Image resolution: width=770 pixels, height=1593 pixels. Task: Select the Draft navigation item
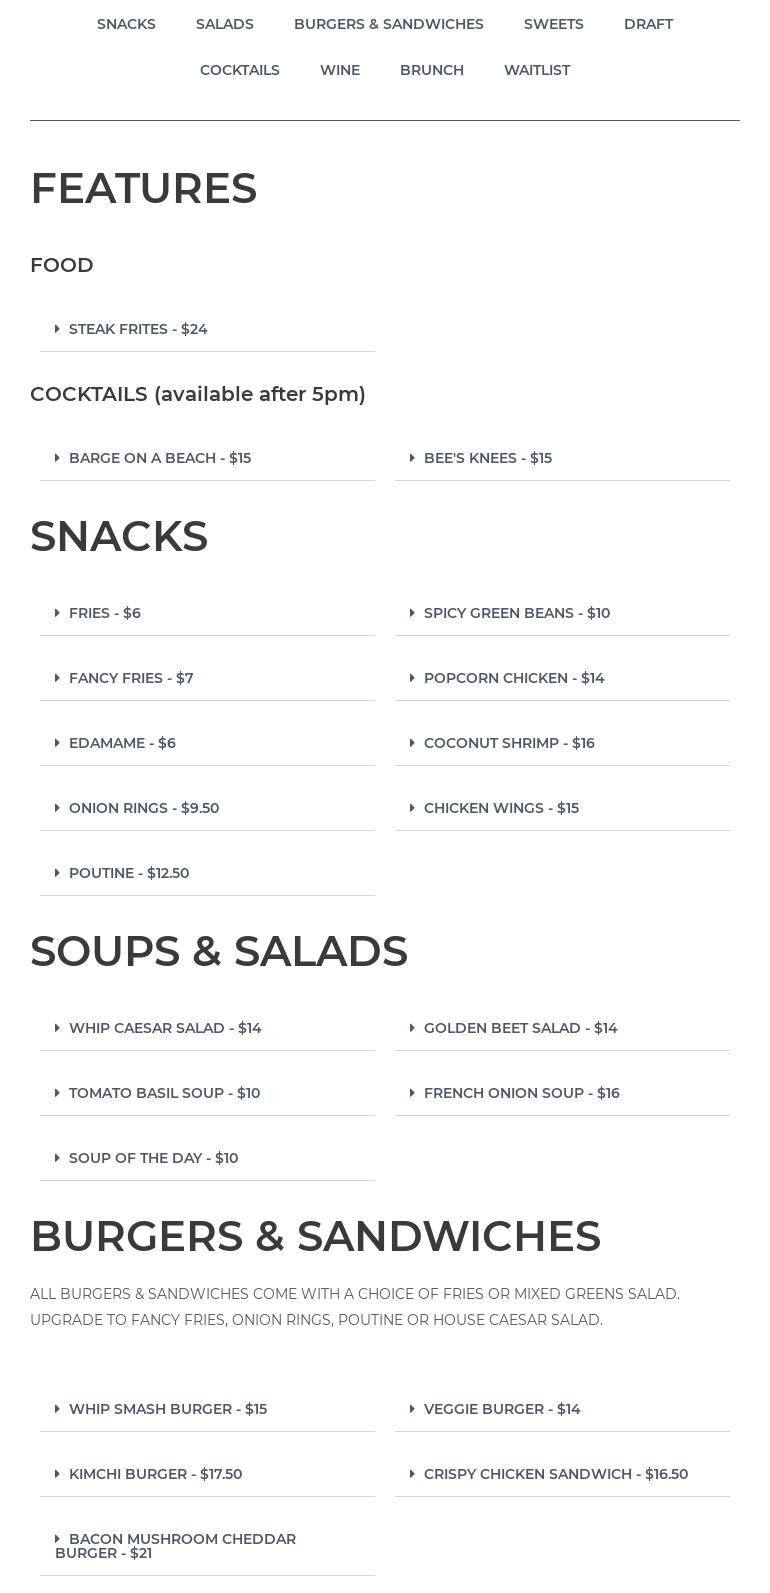(x=648, y=24)
